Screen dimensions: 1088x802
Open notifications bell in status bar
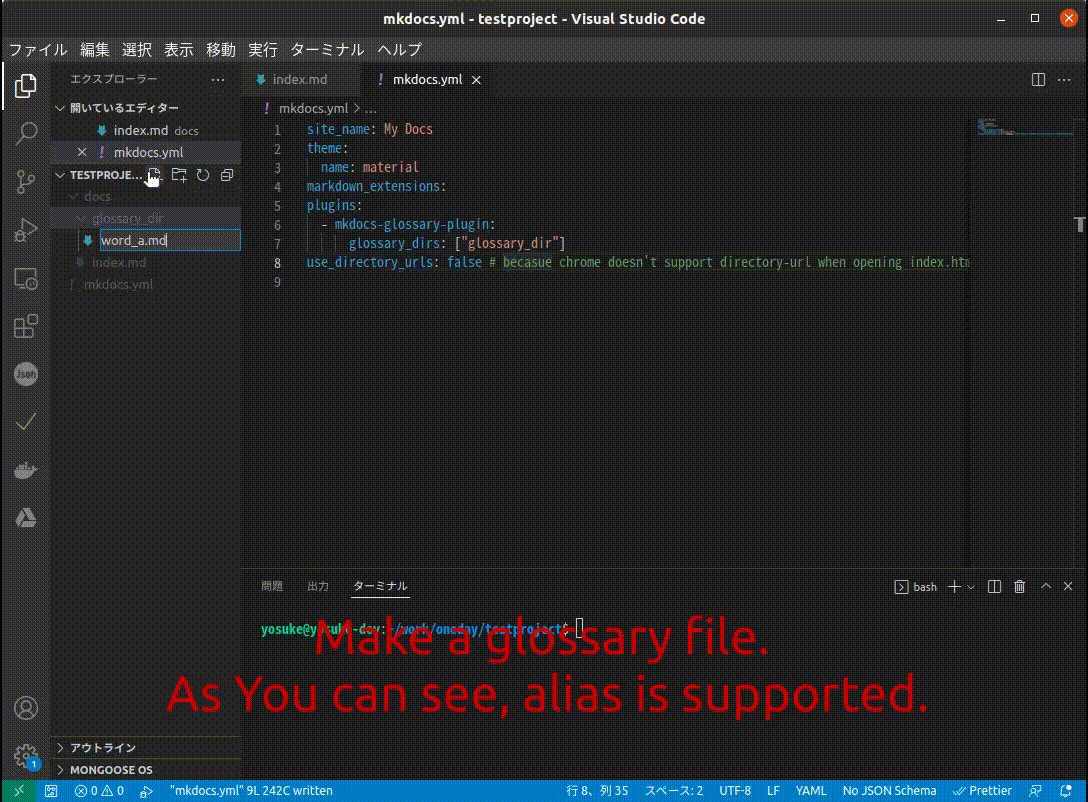[1066, 791]
